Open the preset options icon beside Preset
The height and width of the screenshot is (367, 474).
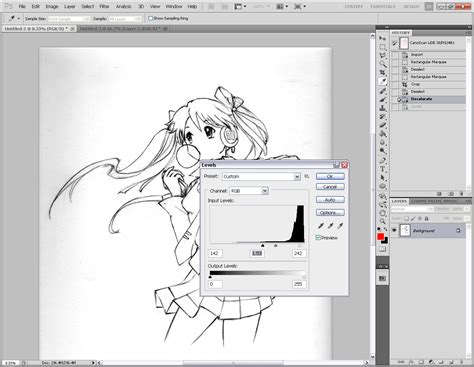[307, 176]
